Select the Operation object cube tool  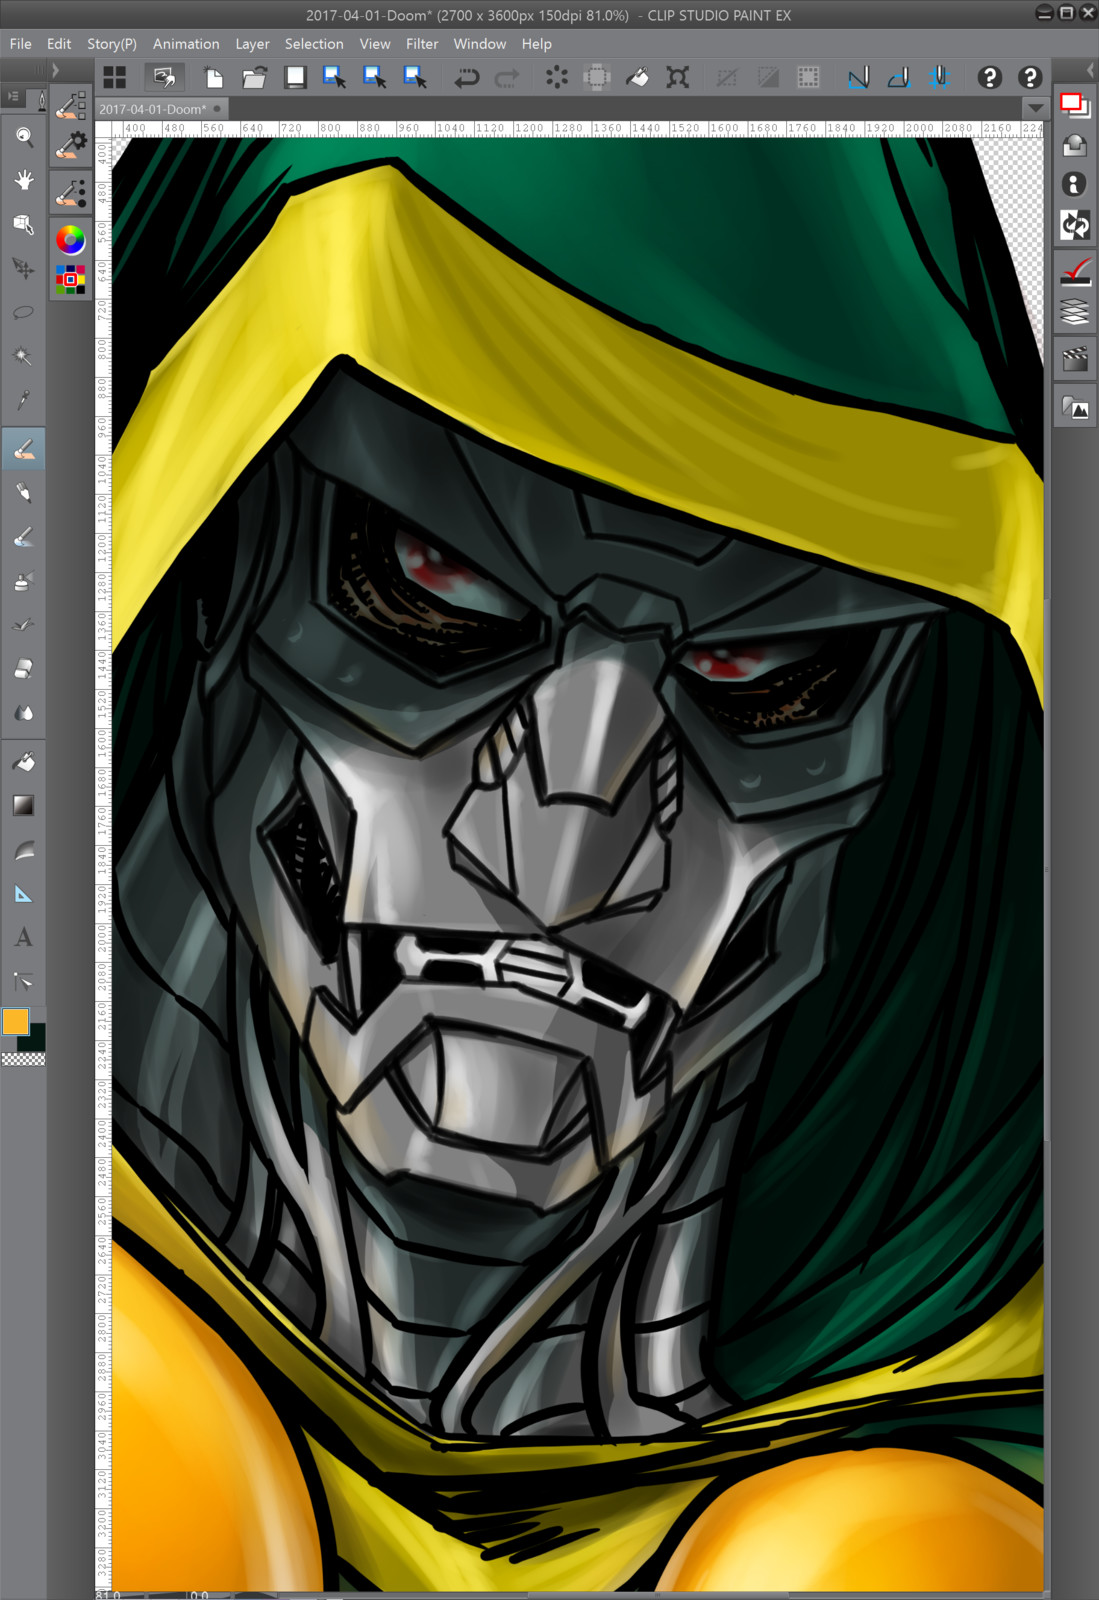[24, 225]
